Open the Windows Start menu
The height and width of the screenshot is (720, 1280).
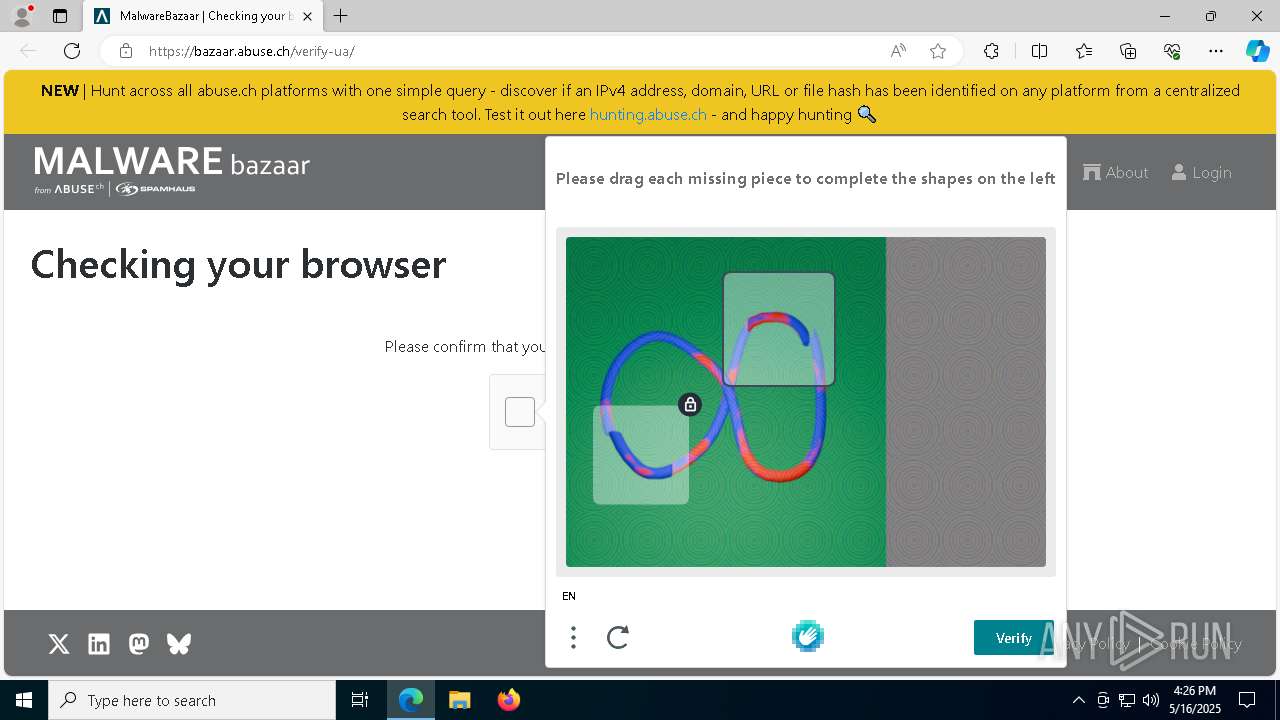click(x=24, y=700)
